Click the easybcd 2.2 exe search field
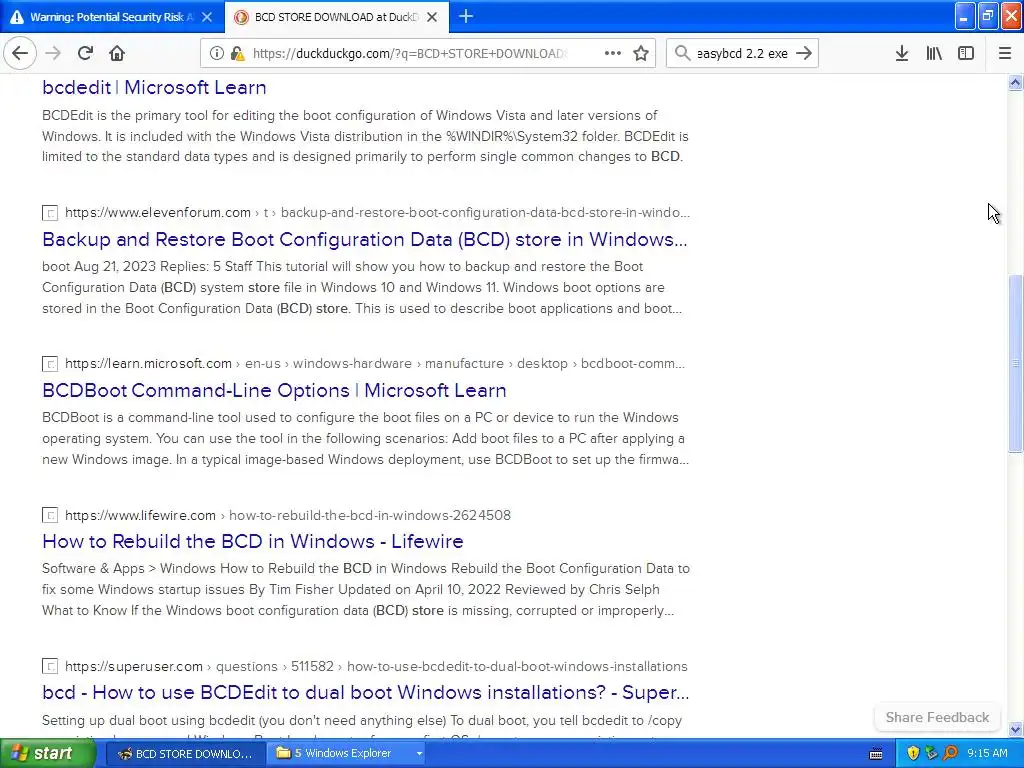1024x768 pixels. [742, 54]
